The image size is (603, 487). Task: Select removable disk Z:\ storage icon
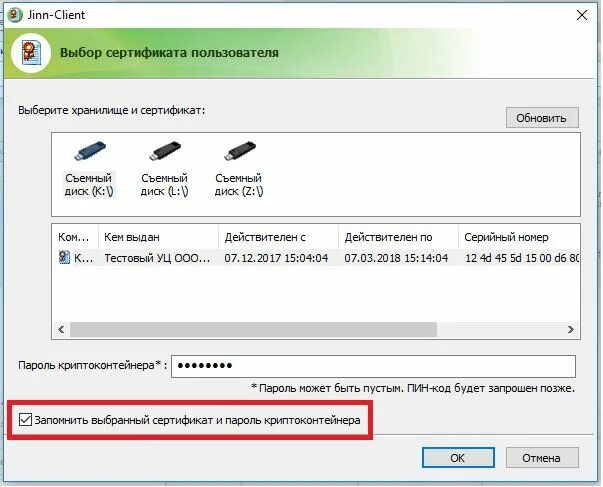pos(239,151)
